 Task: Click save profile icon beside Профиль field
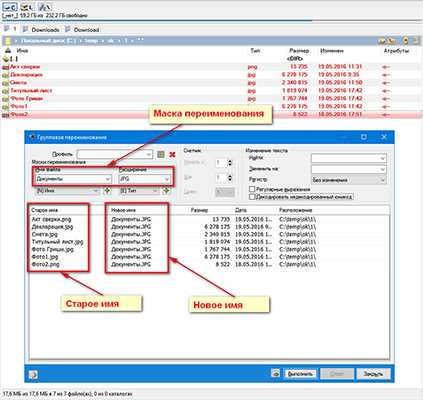click(161, 154)
